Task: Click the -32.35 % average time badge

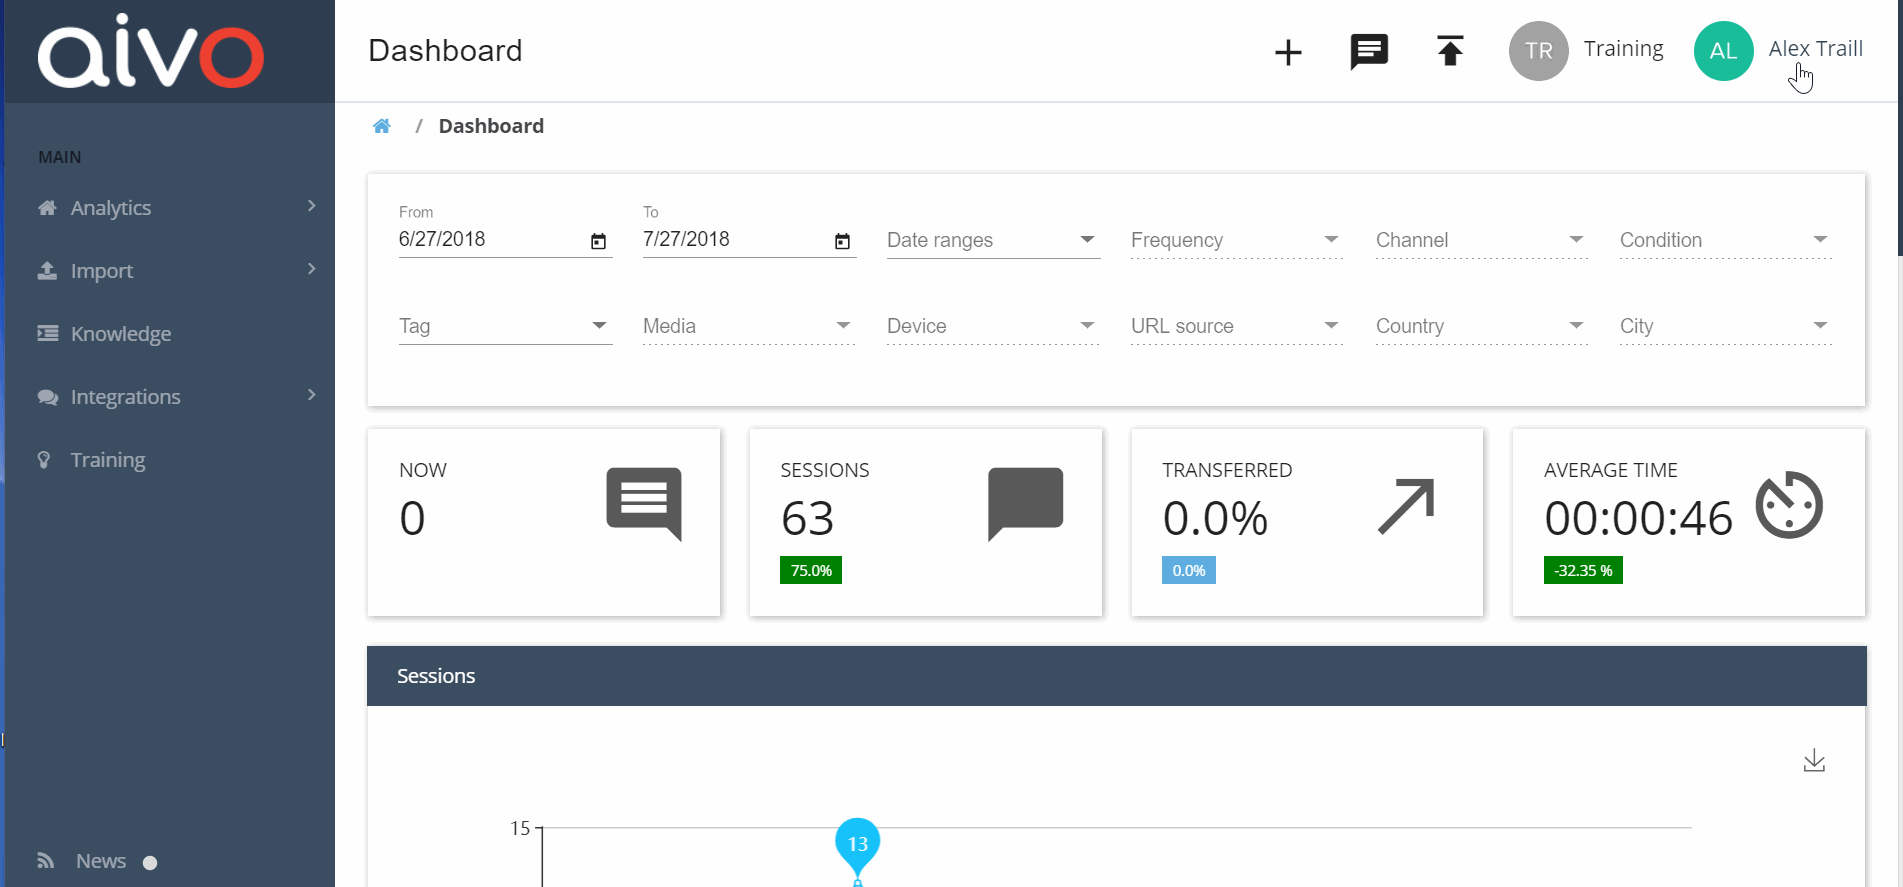Action: [1583, 570]
